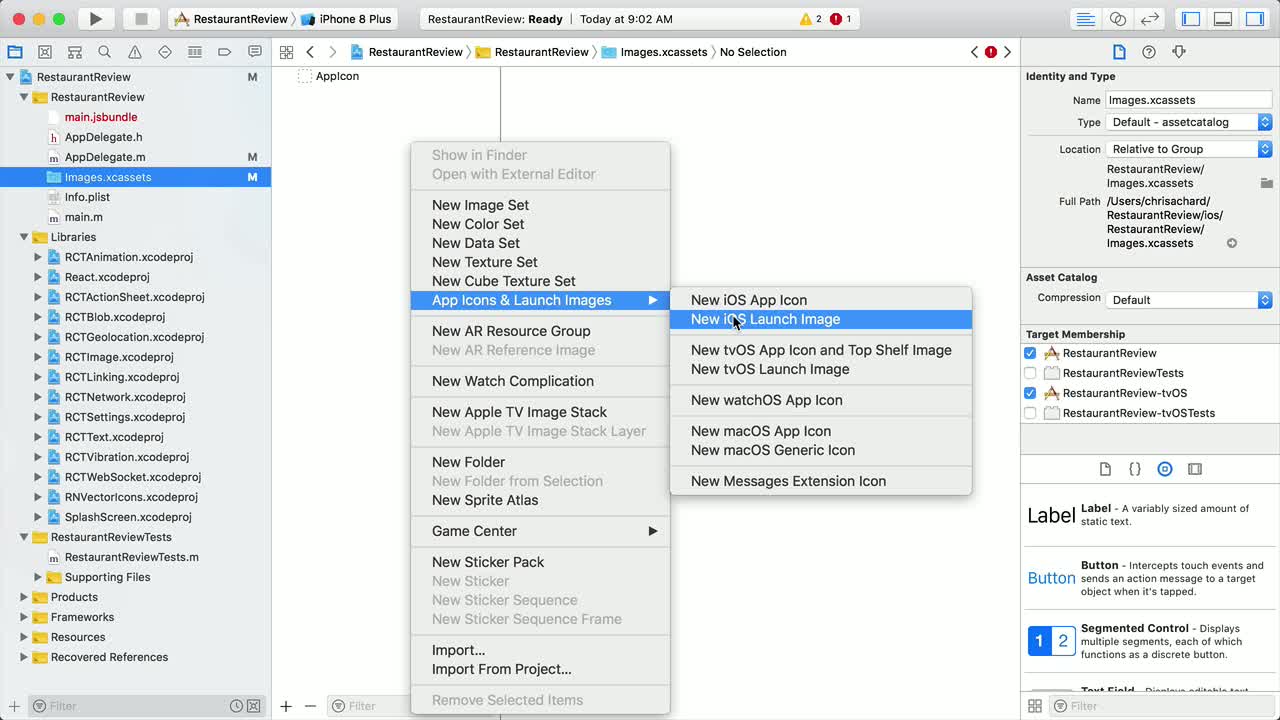Open the Compression dropdown
1280x720 pixels.
coord(1189,300)
